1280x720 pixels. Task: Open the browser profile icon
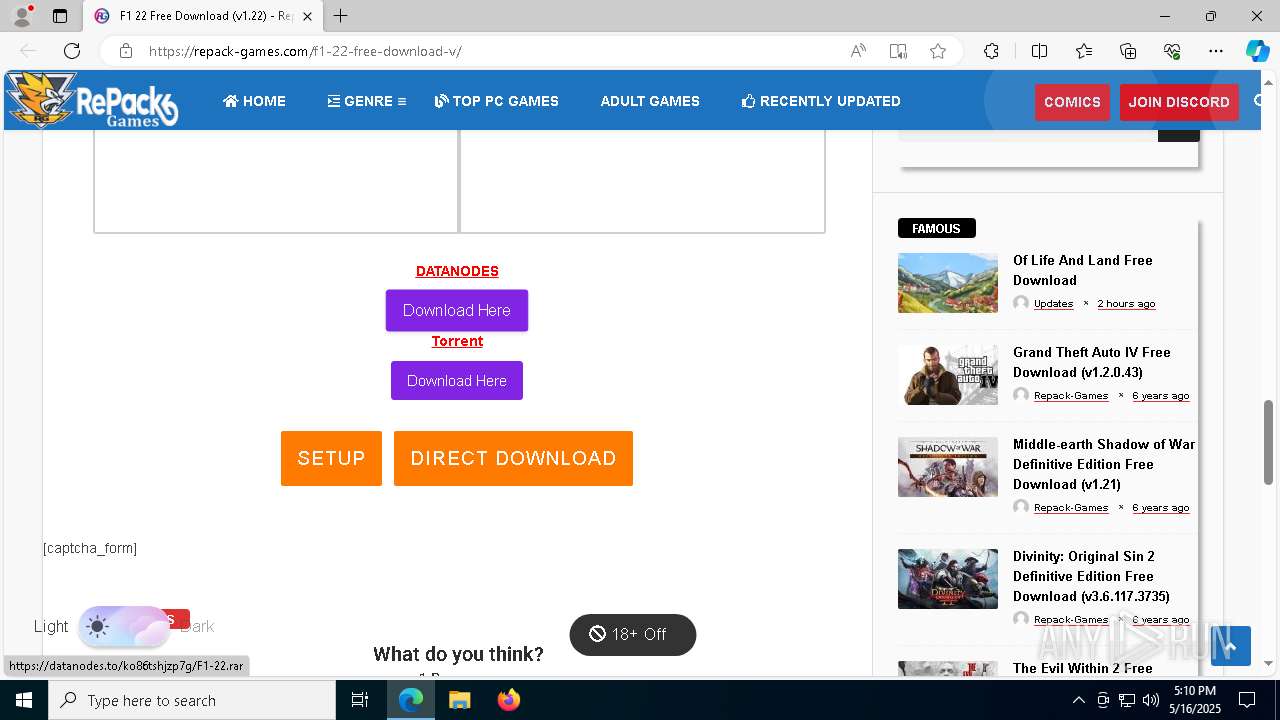22,16
